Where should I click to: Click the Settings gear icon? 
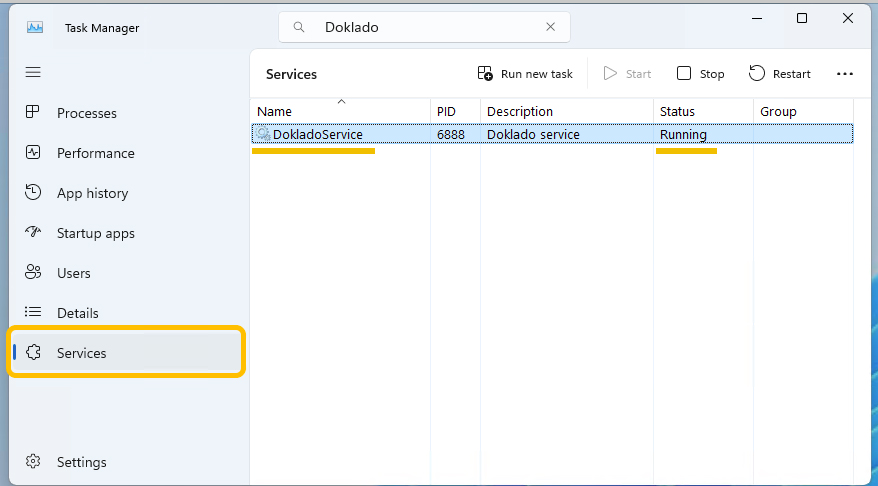pyautogui.click(x=33, y=461)
